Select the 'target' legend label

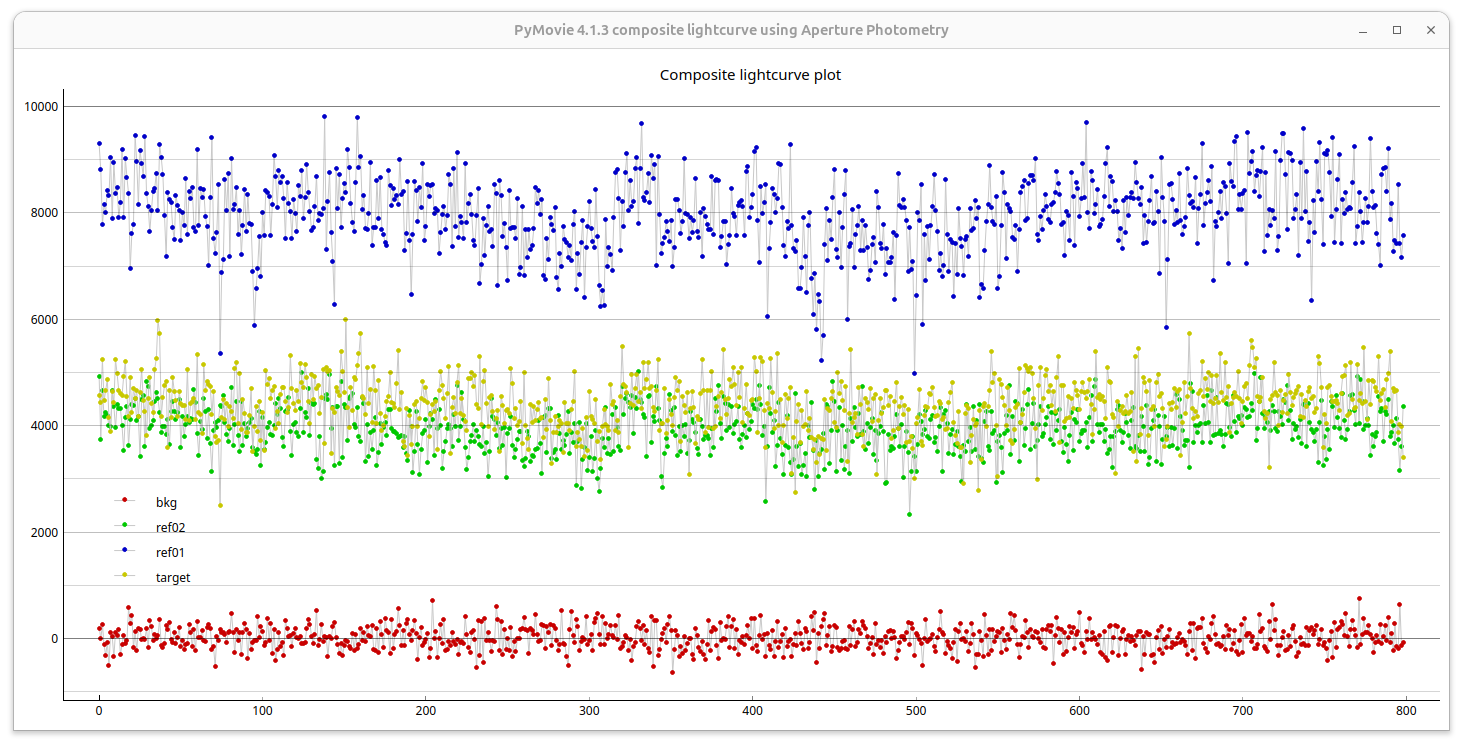tap(173, 578)
